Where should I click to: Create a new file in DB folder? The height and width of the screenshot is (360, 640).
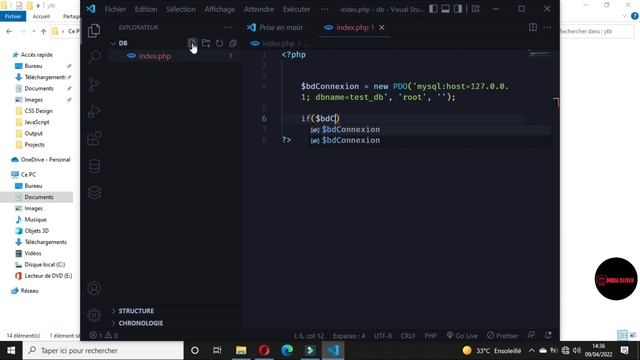192,43
